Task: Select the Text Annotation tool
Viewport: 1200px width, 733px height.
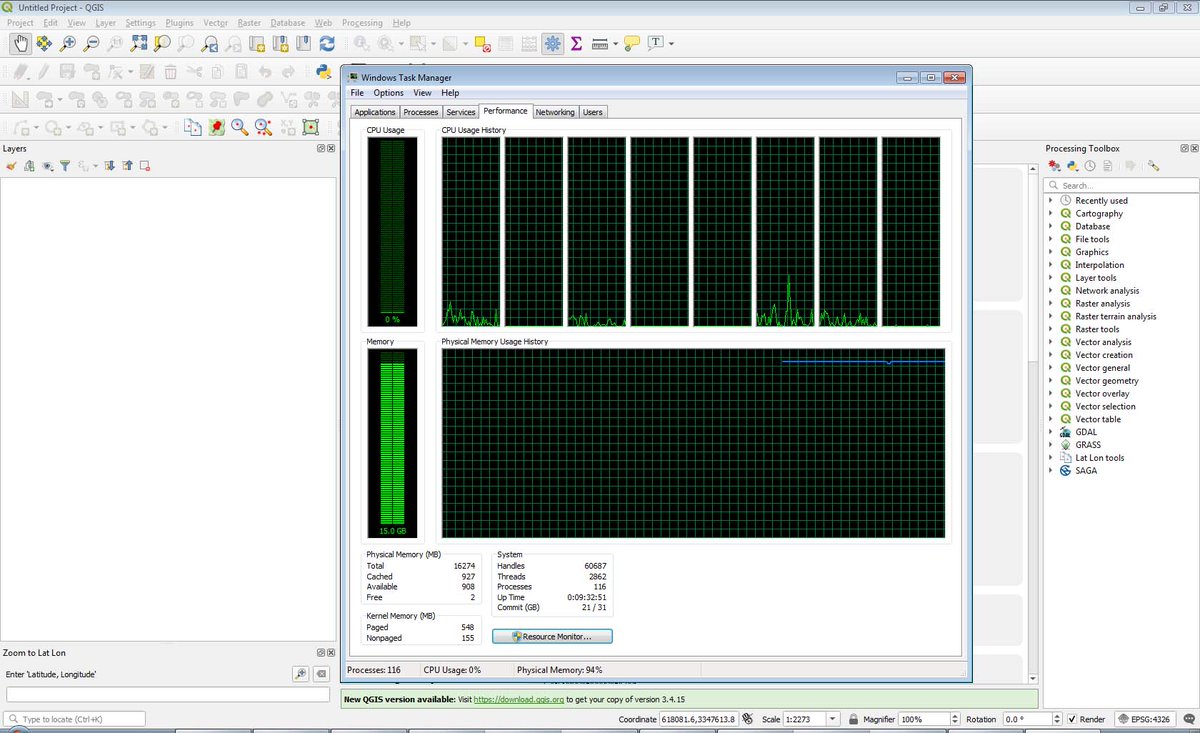Action: click(657, 43)
